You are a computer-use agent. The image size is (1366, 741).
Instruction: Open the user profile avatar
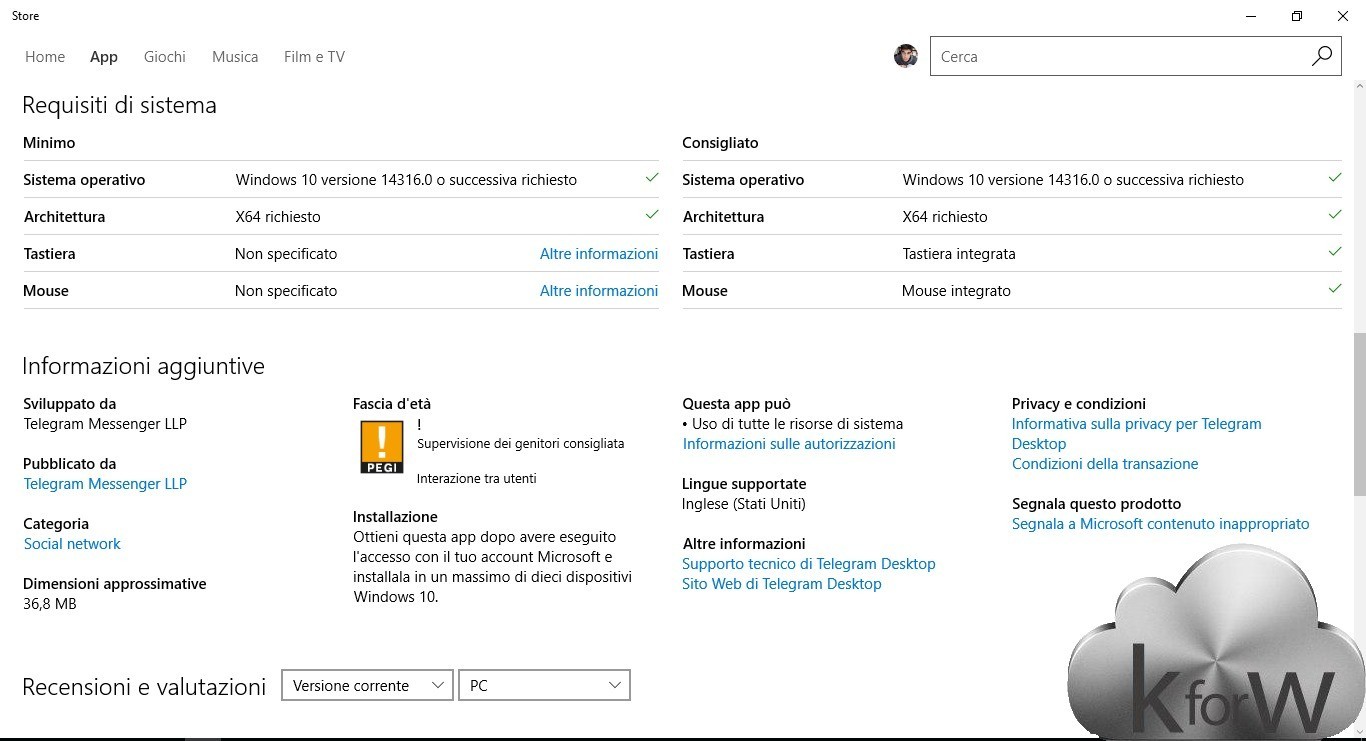[x=906, y=56]
